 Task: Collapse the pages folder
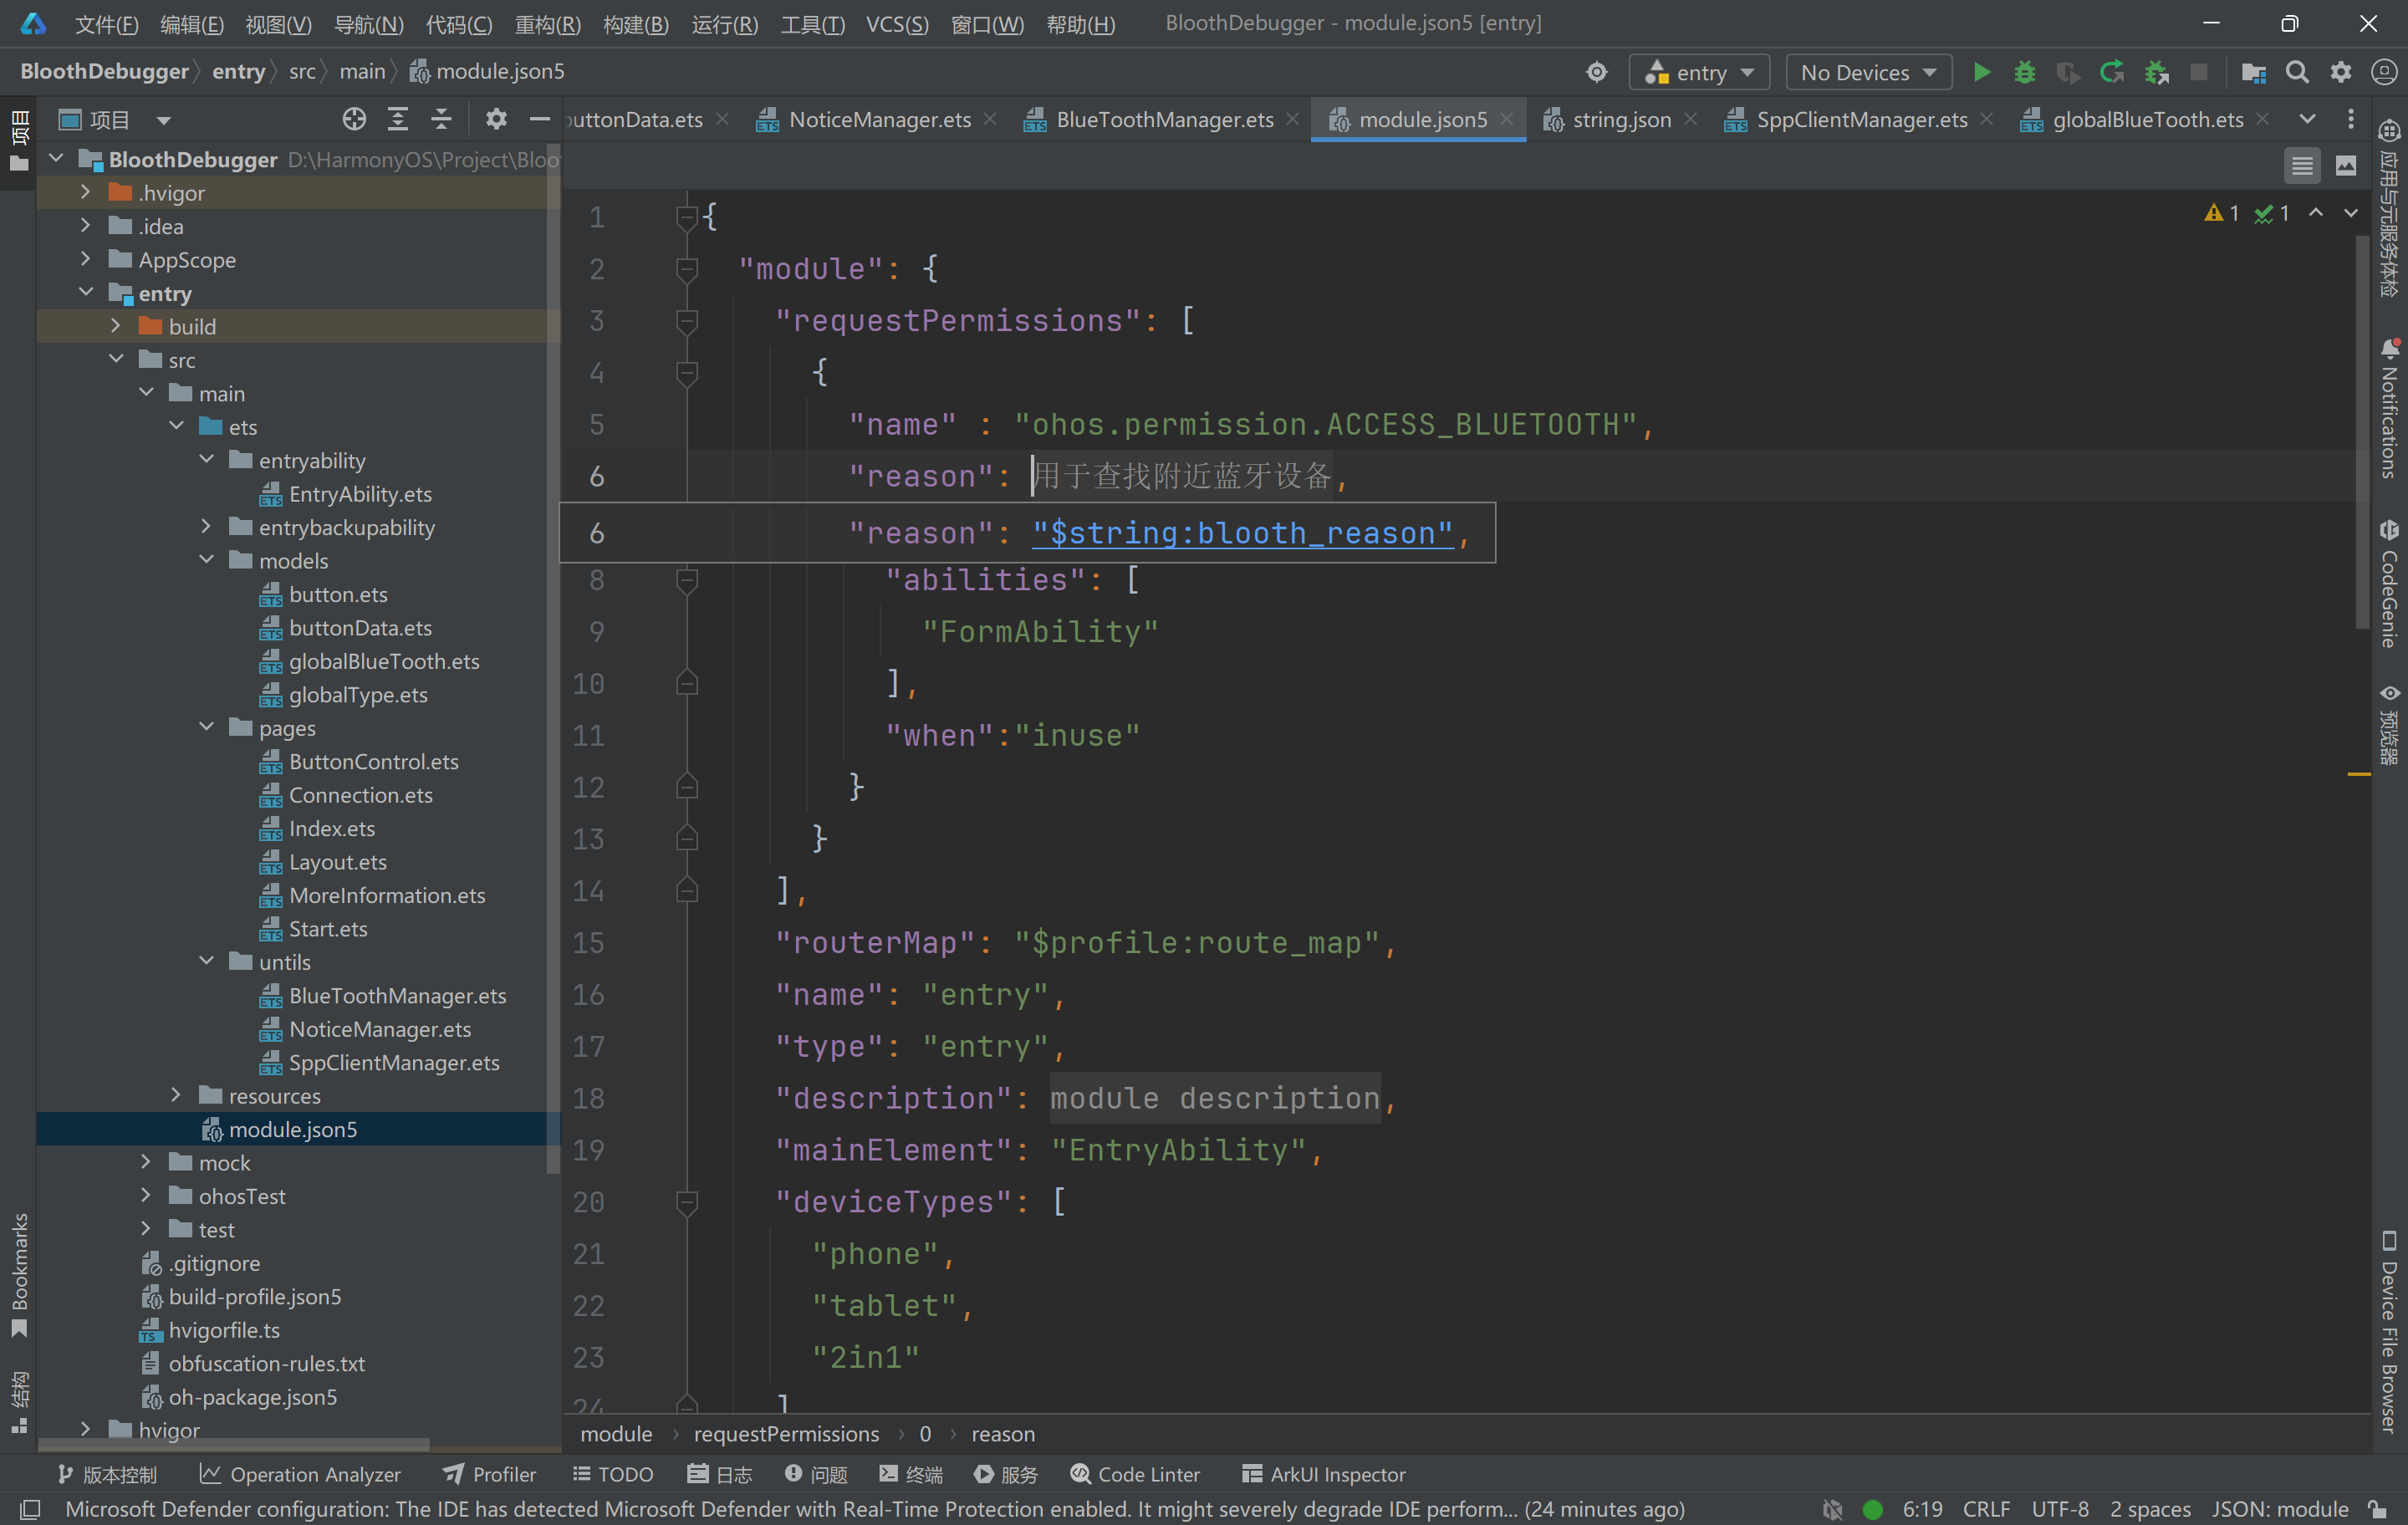pos(206,727)
